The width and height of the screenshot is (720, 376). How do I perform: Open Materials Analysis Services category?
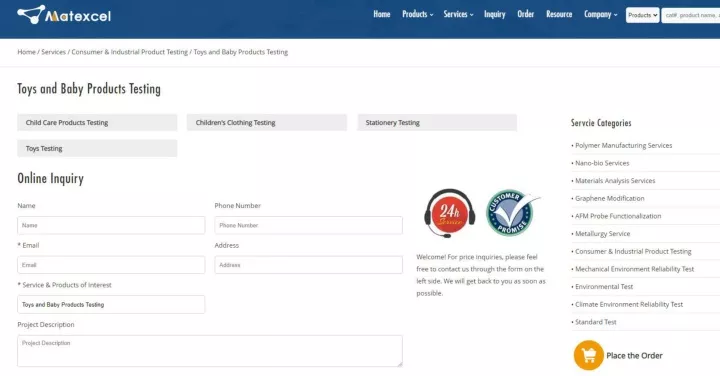click(x=614, y=180)
